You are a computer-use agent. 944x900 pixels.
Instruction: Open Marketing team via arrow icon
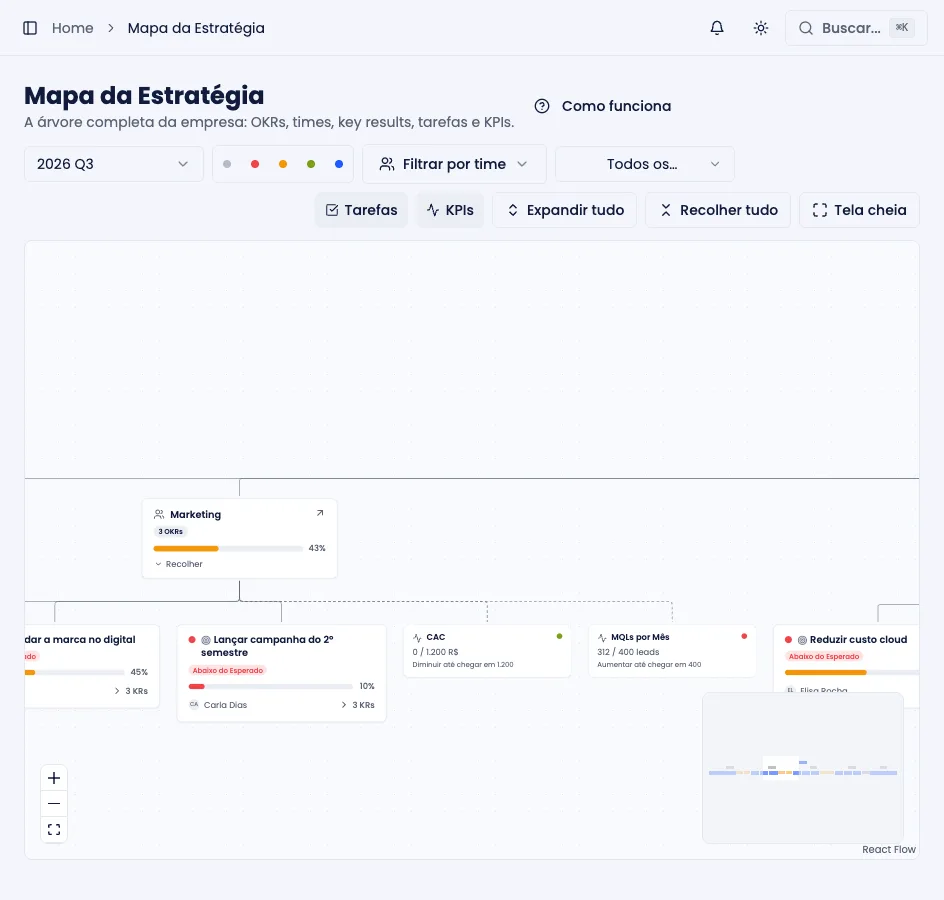pos(320,514)
